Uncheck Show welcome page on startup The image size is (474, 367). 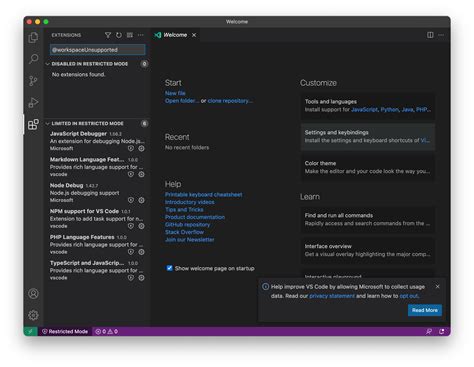(x=169, y=268)
